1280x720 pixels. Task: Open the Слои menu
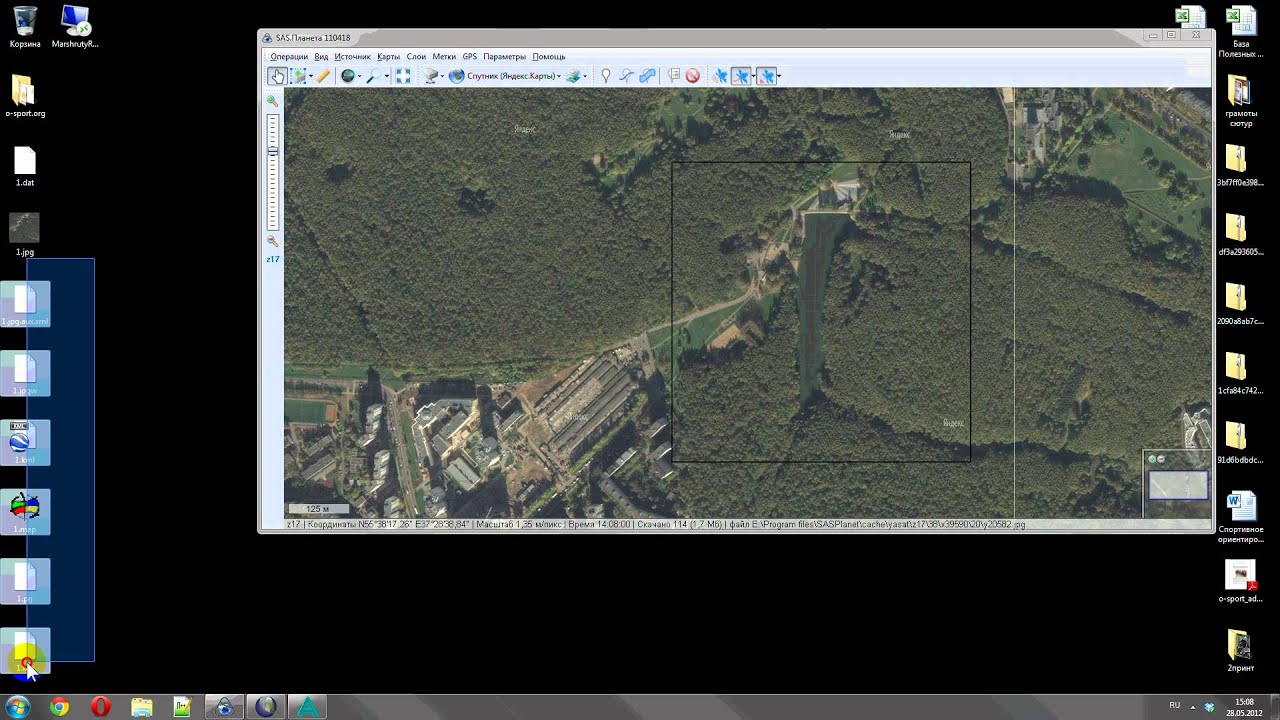tap(416, 57)
